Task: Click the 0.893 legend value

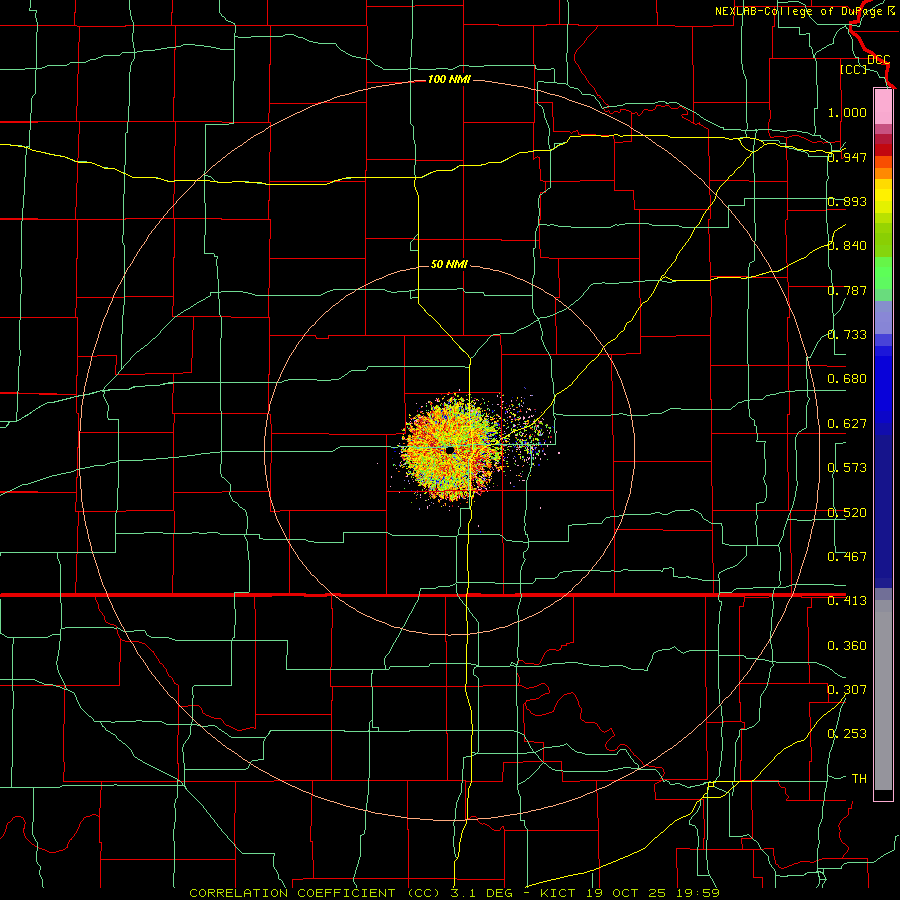Action: click(847, 201)
